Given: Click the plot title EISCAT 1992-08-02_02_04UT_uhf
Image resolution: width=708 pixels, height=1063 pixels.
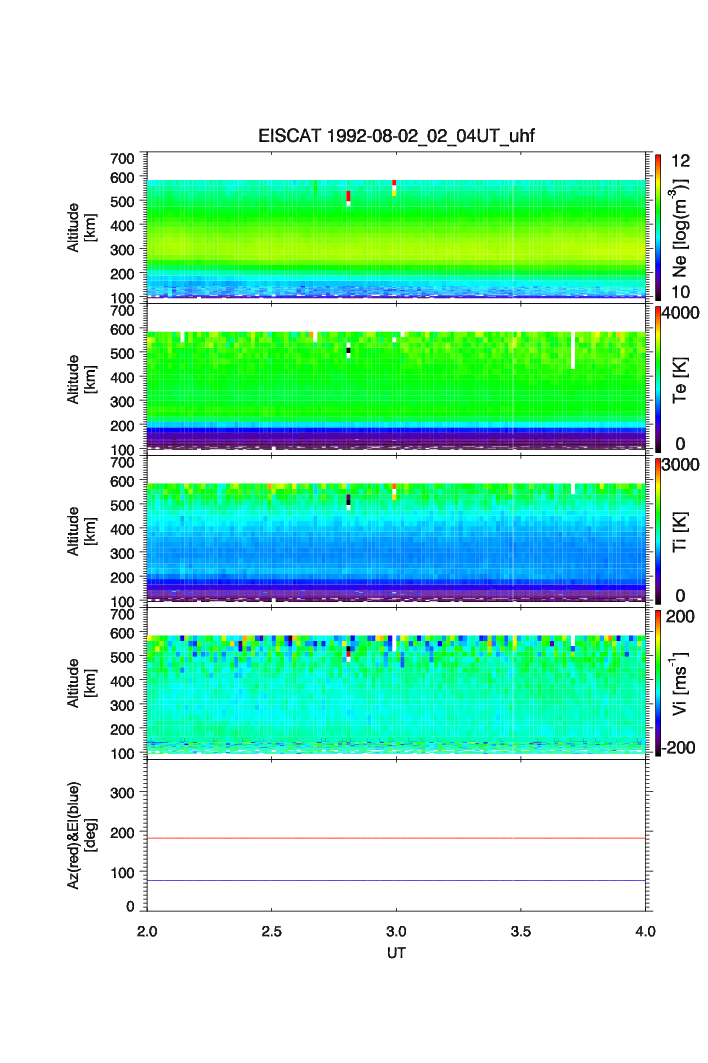Looking at the screenshot, I should (396, 136).
